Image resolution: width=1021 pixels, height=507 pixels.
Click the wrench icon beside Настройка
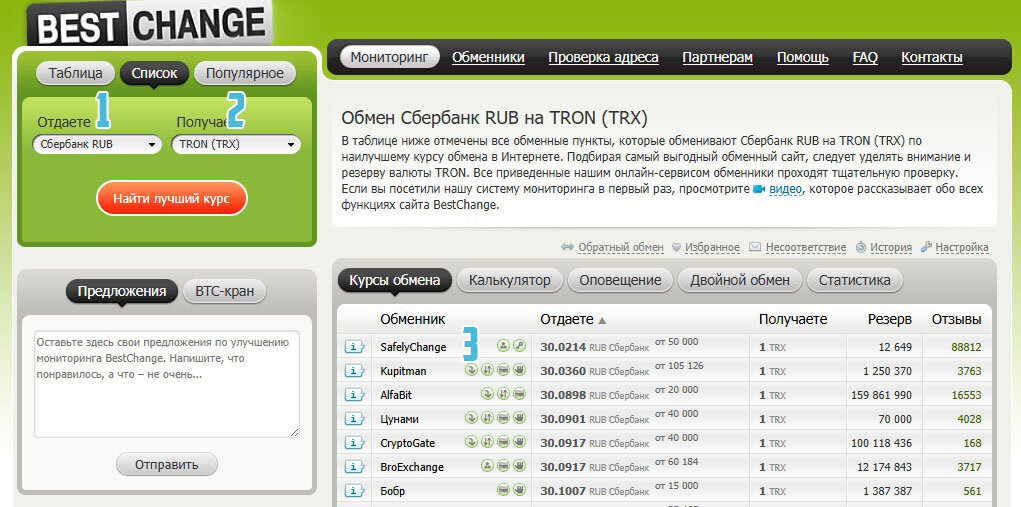[x=925, y=247]
